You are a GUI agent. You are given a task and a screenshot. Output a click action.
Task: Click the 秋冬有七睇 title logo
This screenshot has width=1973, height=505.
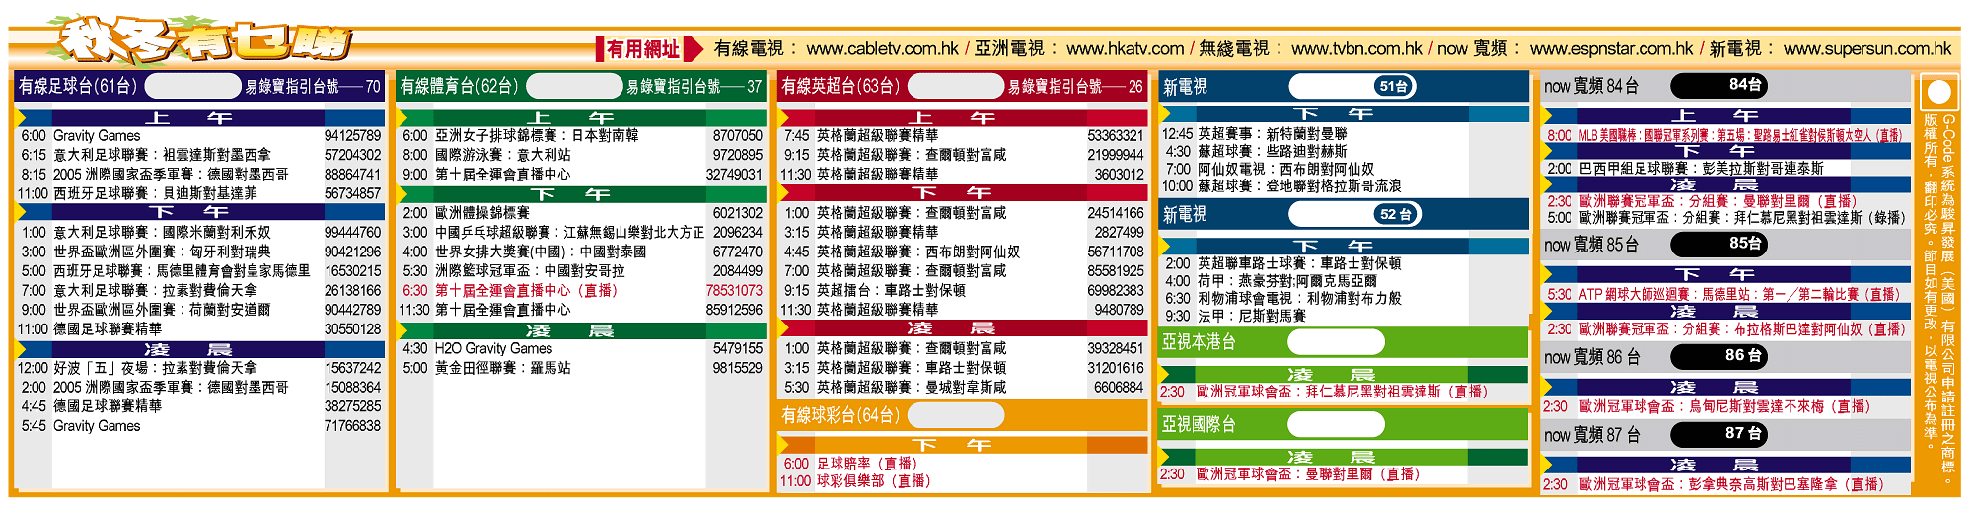pyautogui.click(x=205, y=41)
